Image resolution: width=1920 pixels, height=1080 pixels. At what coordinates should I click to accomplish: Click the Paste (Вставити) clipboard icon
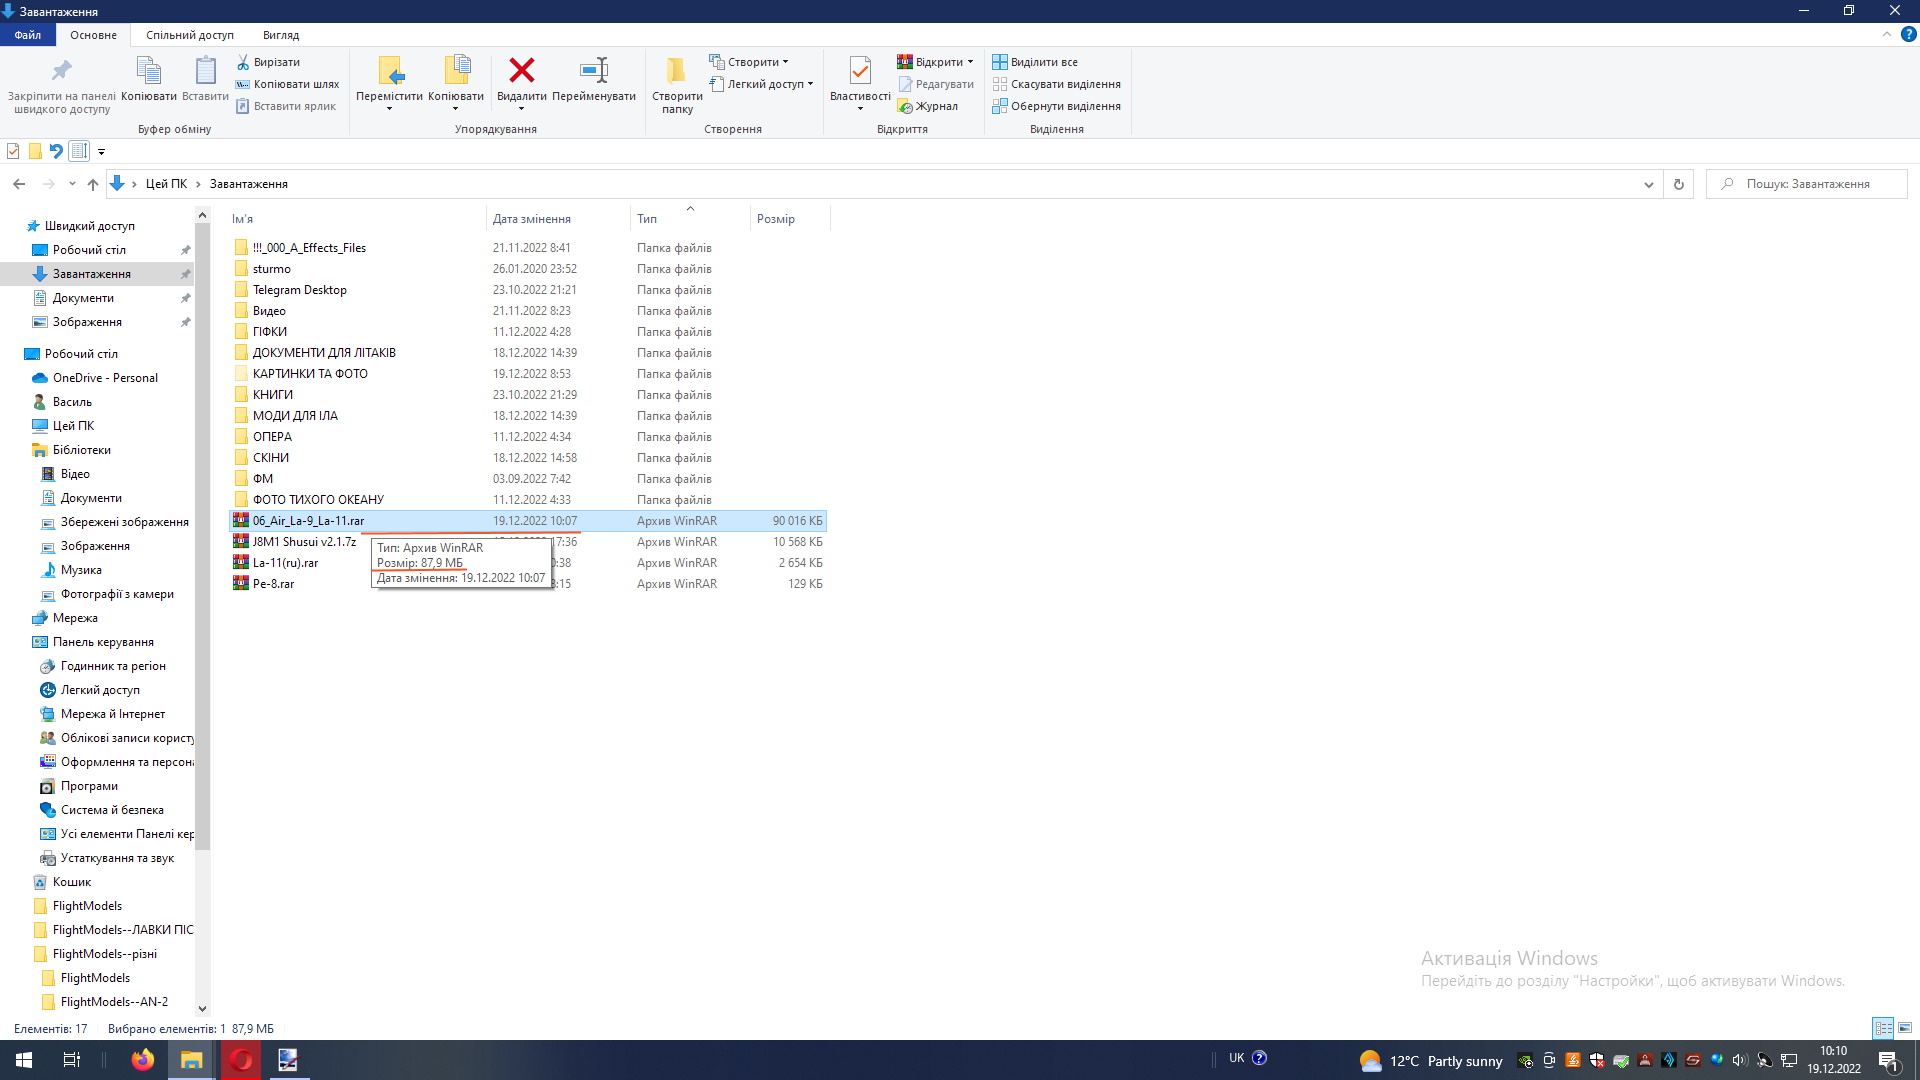[x=205, y=72]
